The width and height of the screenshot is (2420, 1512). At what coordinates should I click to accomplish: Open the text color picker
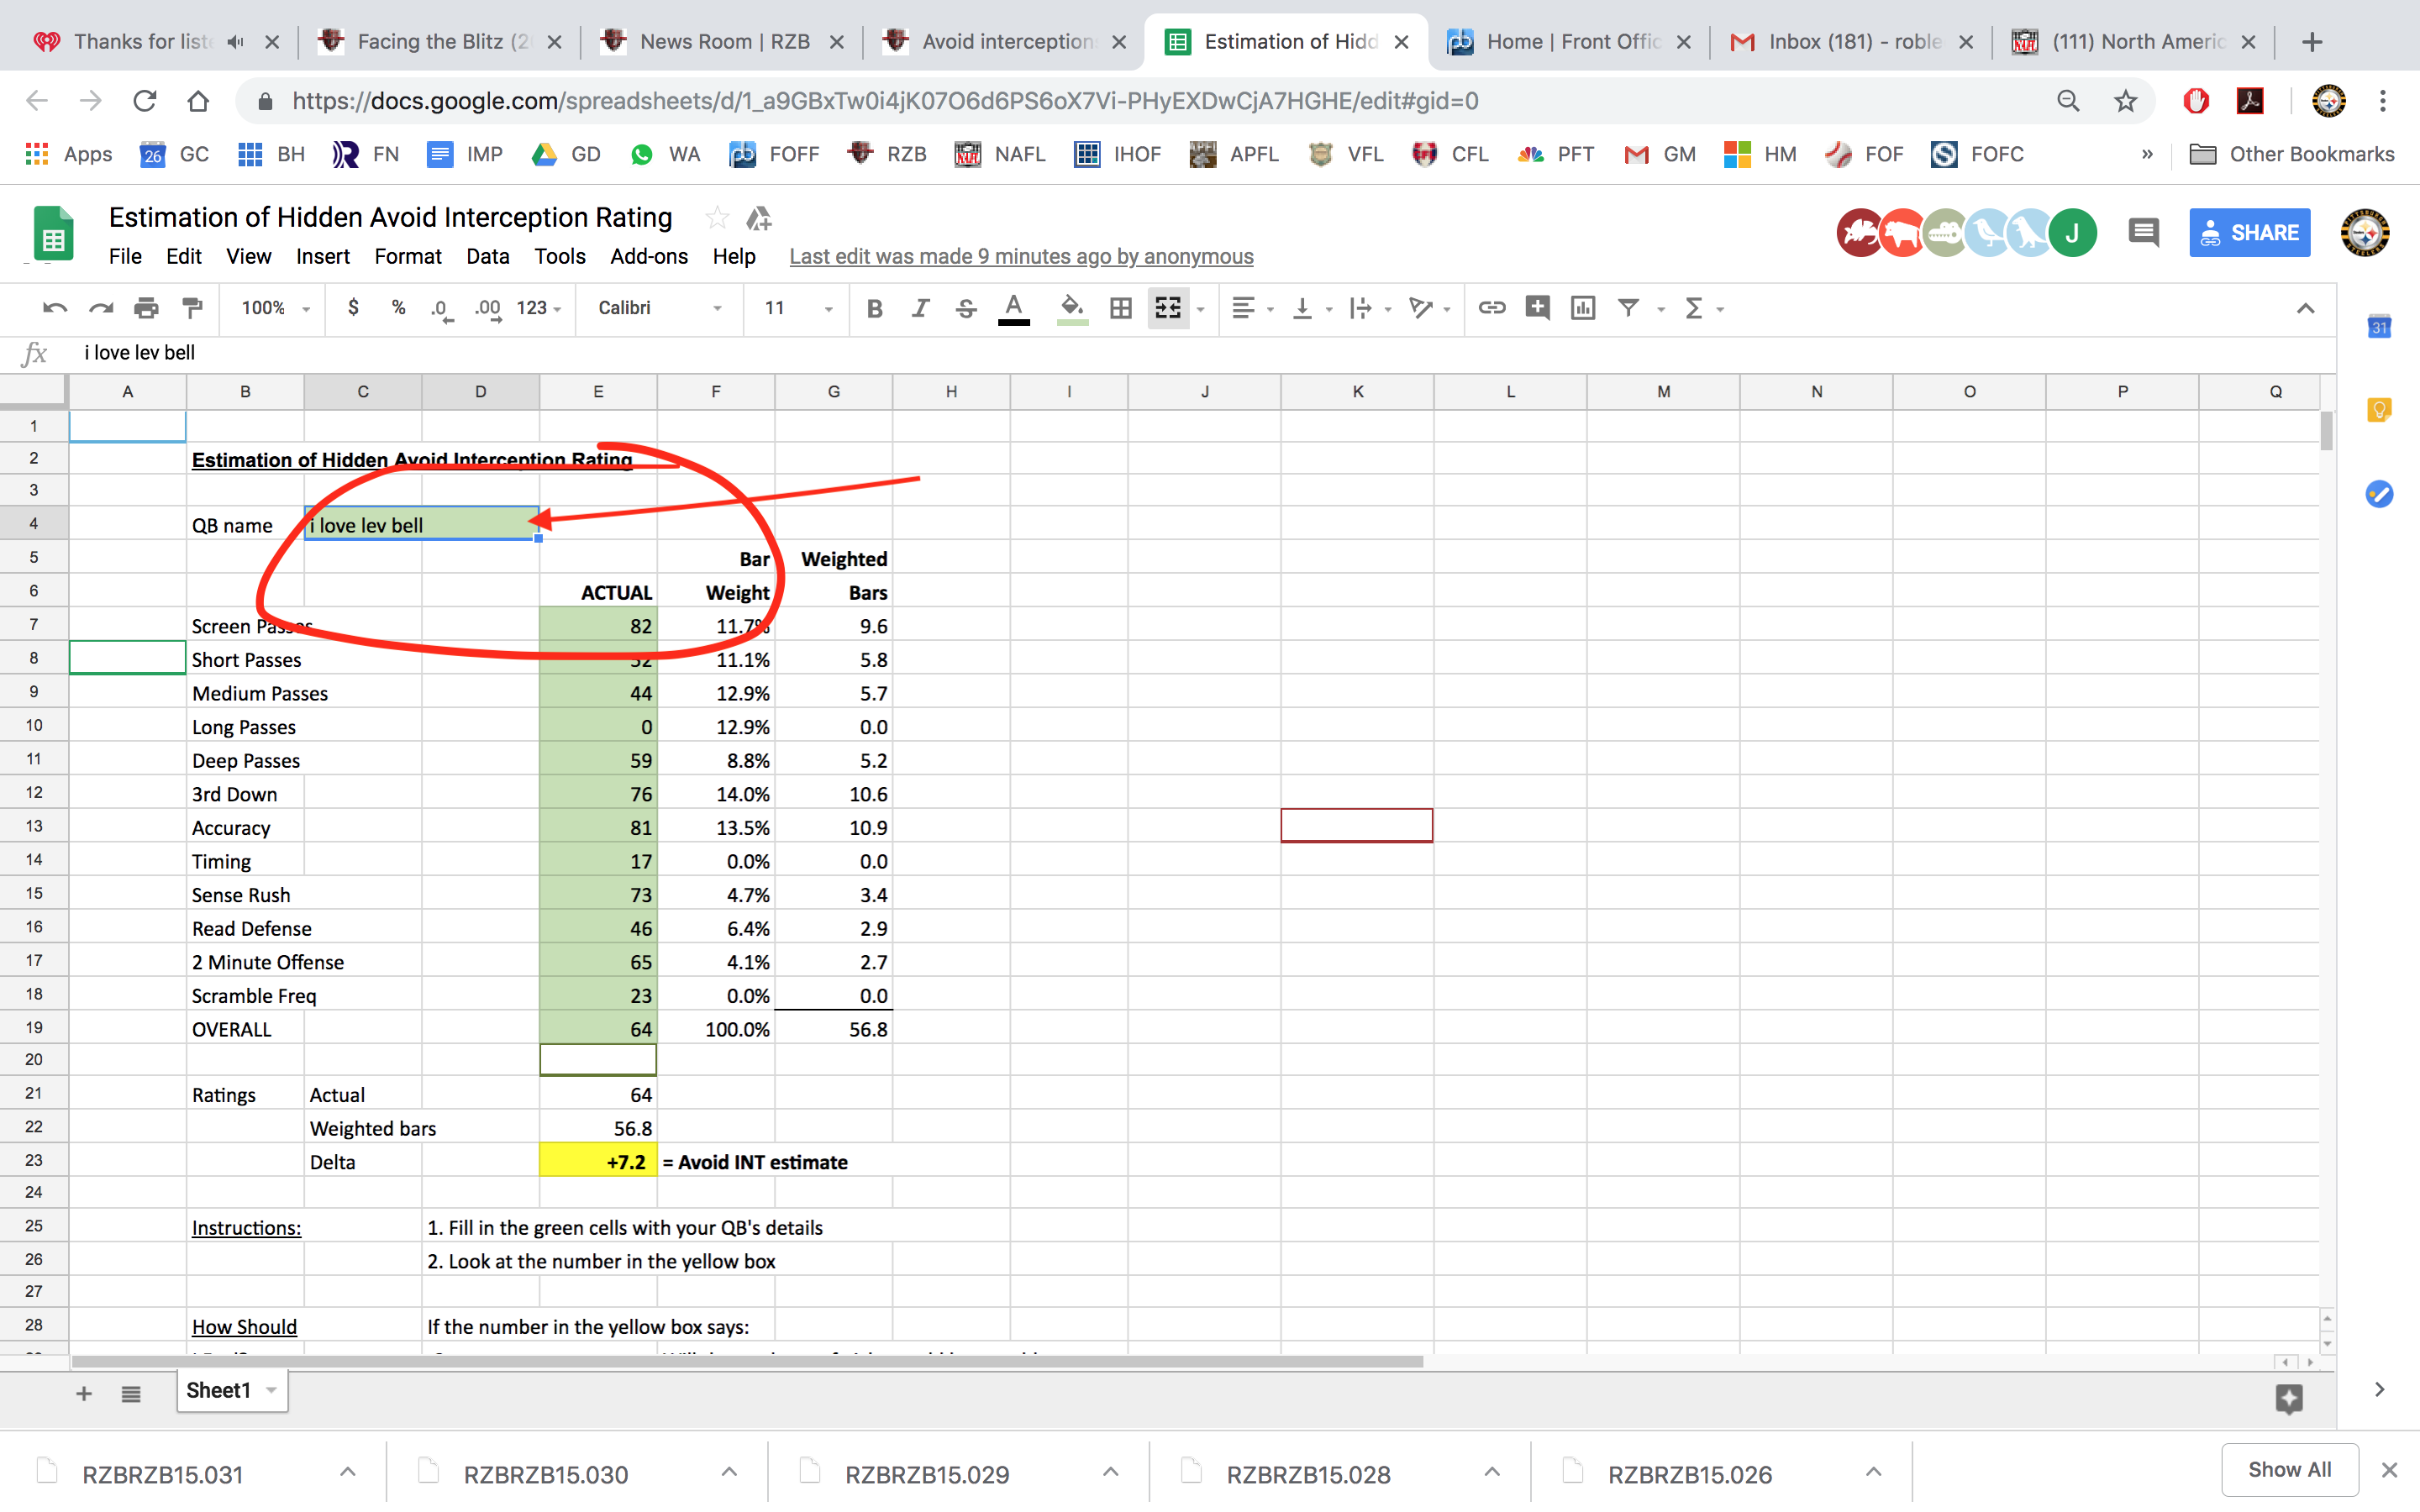click(1014, 309)
